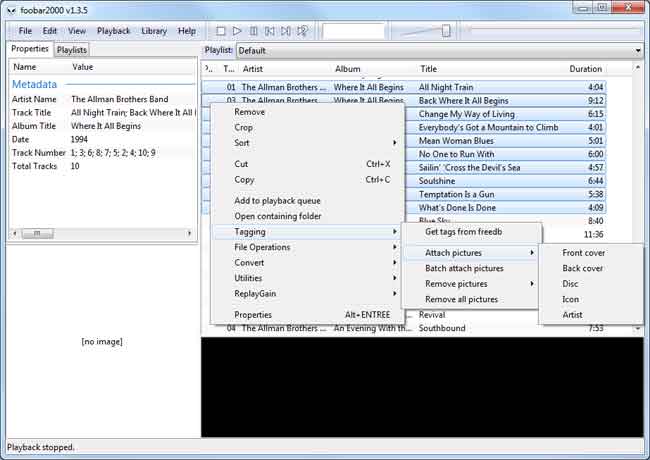Choose Icon picture type

pos(591,299)
